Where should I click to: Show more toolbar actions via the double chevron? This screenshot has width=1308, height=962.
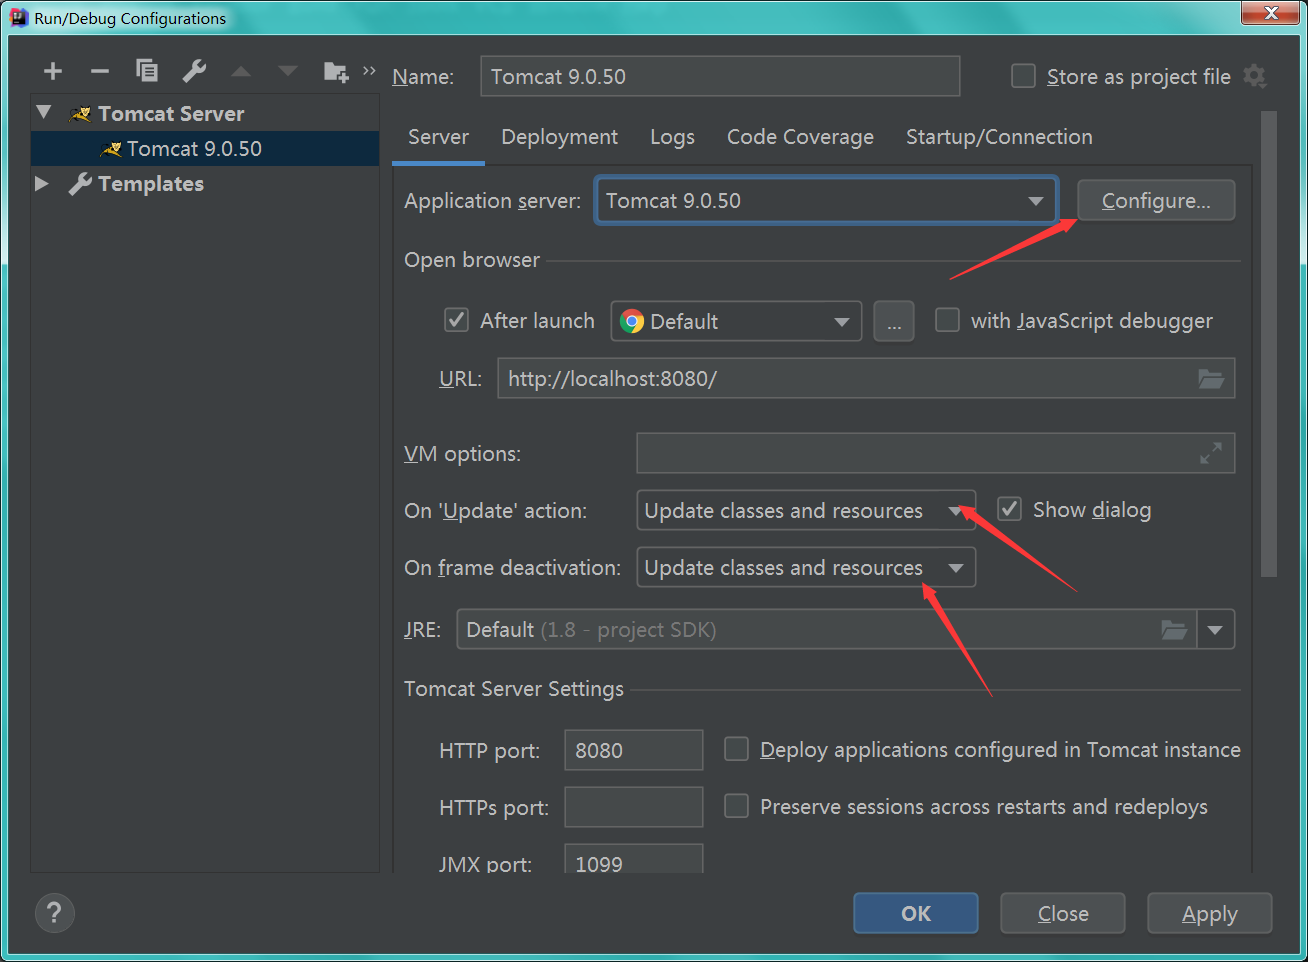(369, 70)
